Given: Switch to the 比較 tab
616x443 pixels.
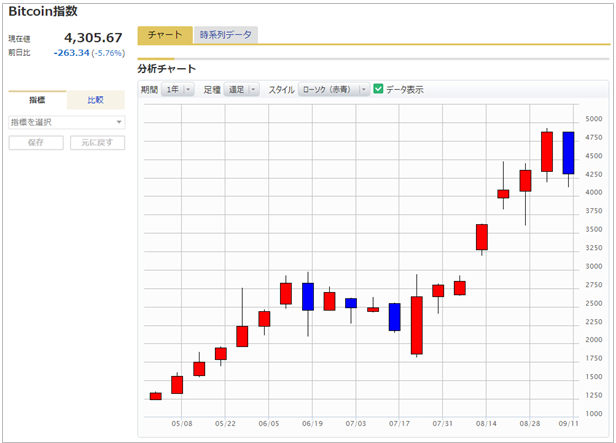Looking at the screenshot, I should pos(95,100).
